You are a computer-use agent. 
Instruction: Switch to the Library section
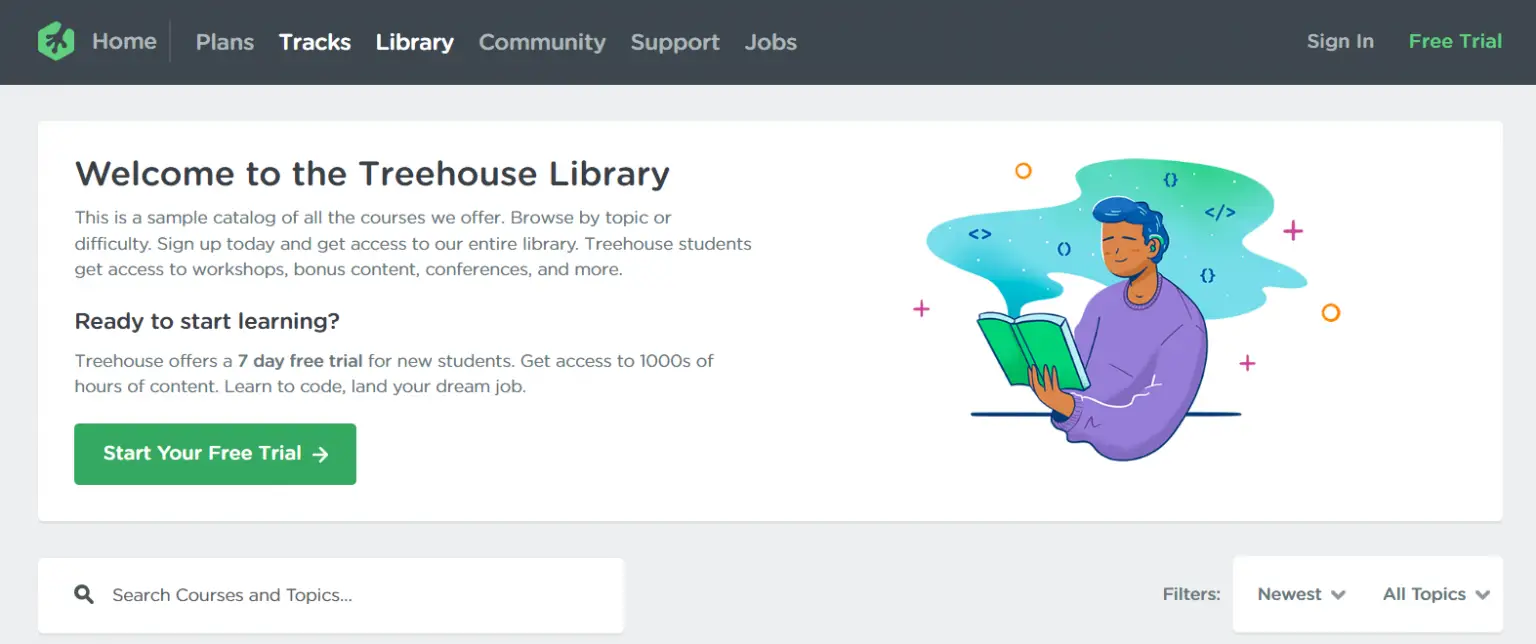414,42
